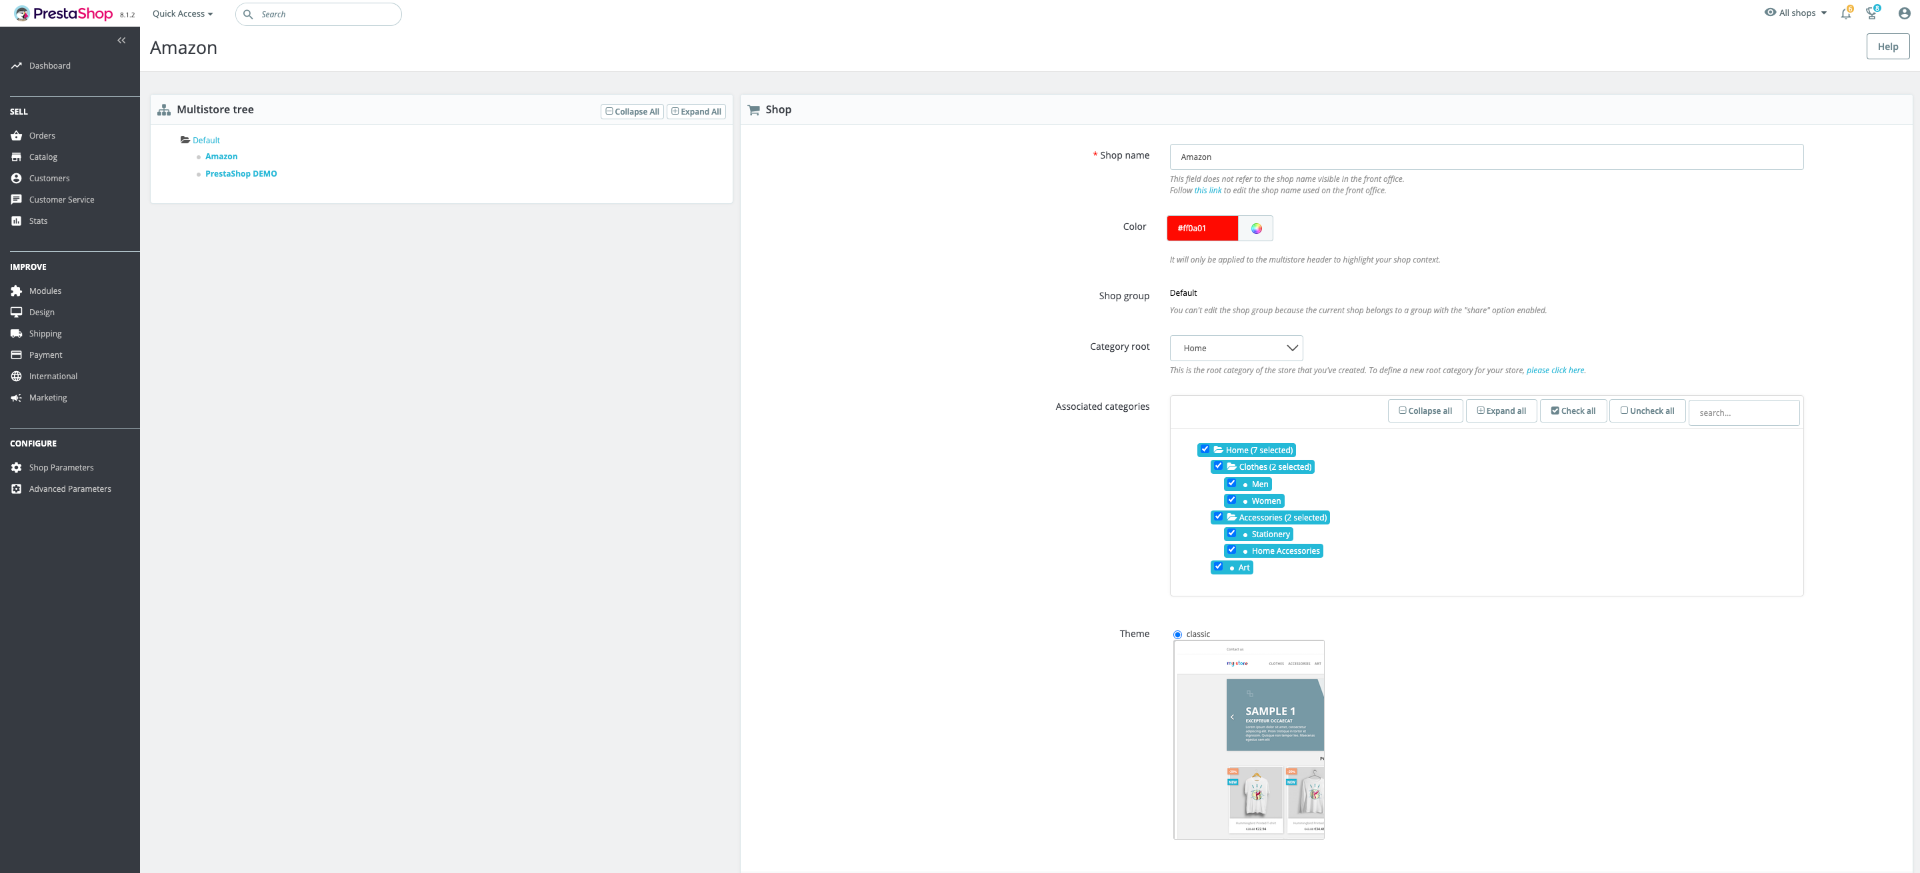Uncheck the Clothes category checkbox
Image resolution: width=1920 pixels, height=873 pixels.
tap(1218, 467)
